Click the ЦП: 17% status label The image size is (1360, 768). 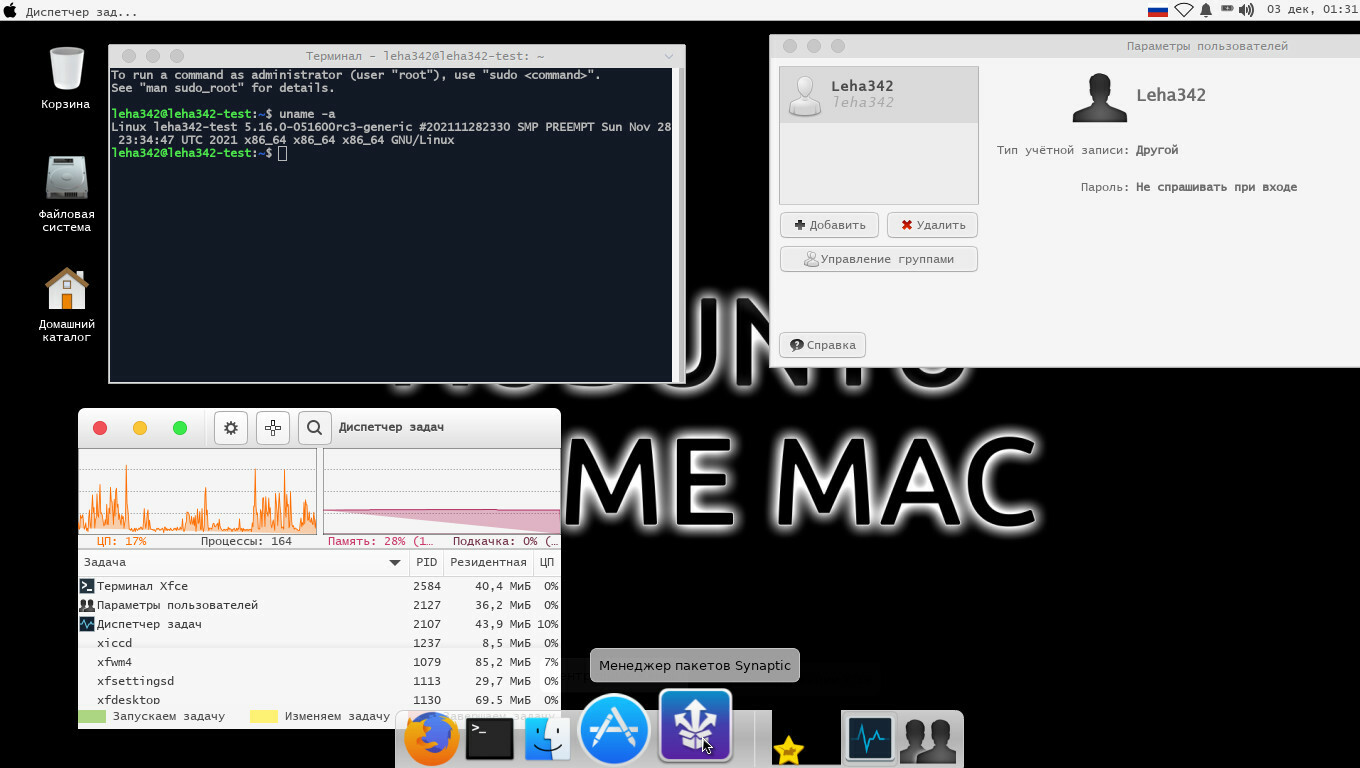(120, 541)
